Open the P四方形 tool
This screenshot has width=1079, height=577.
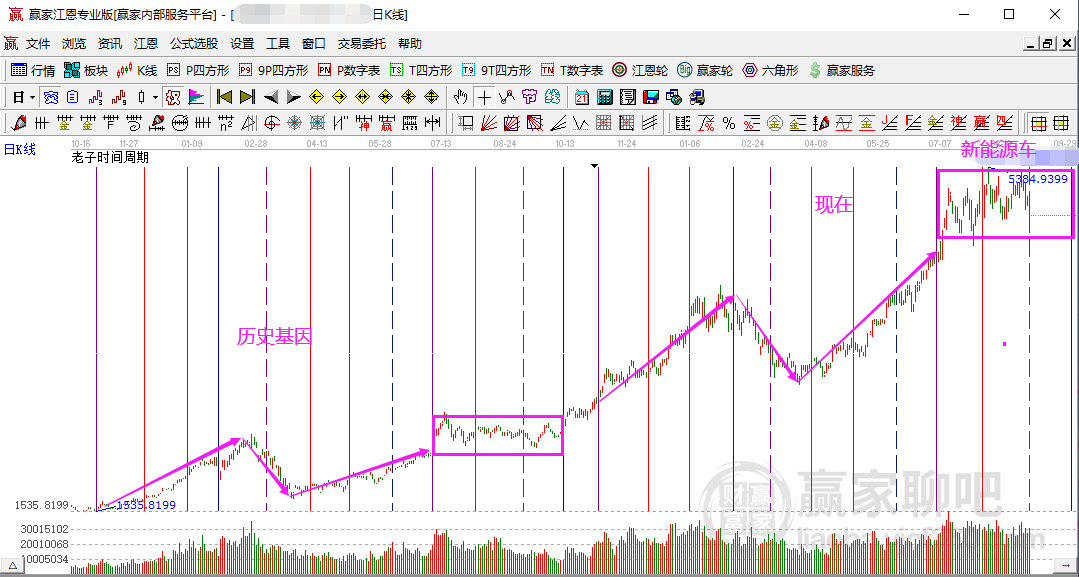coord(198,70)
